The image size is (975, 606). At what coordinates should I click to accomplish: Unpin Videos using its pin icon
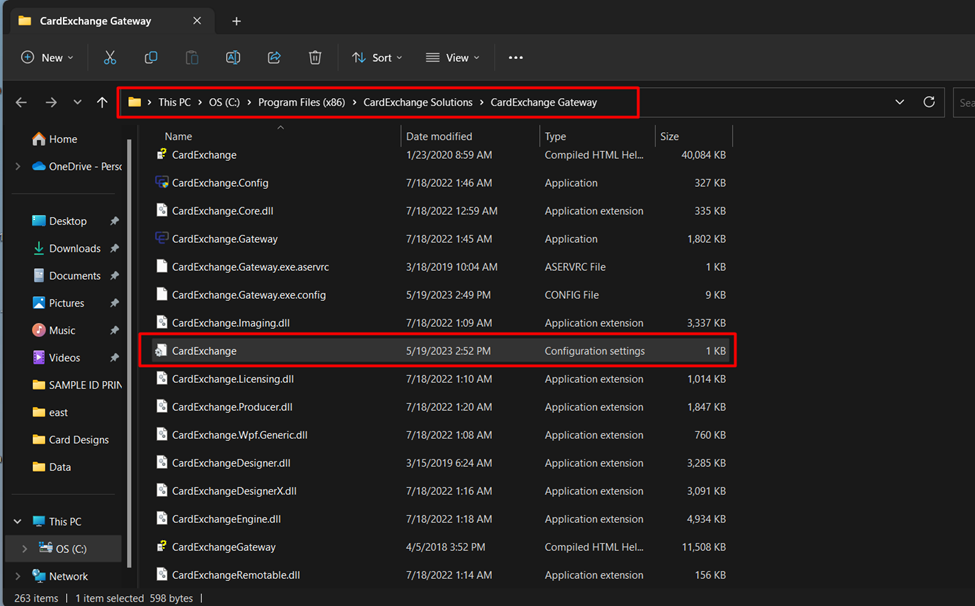pos(114,358)
